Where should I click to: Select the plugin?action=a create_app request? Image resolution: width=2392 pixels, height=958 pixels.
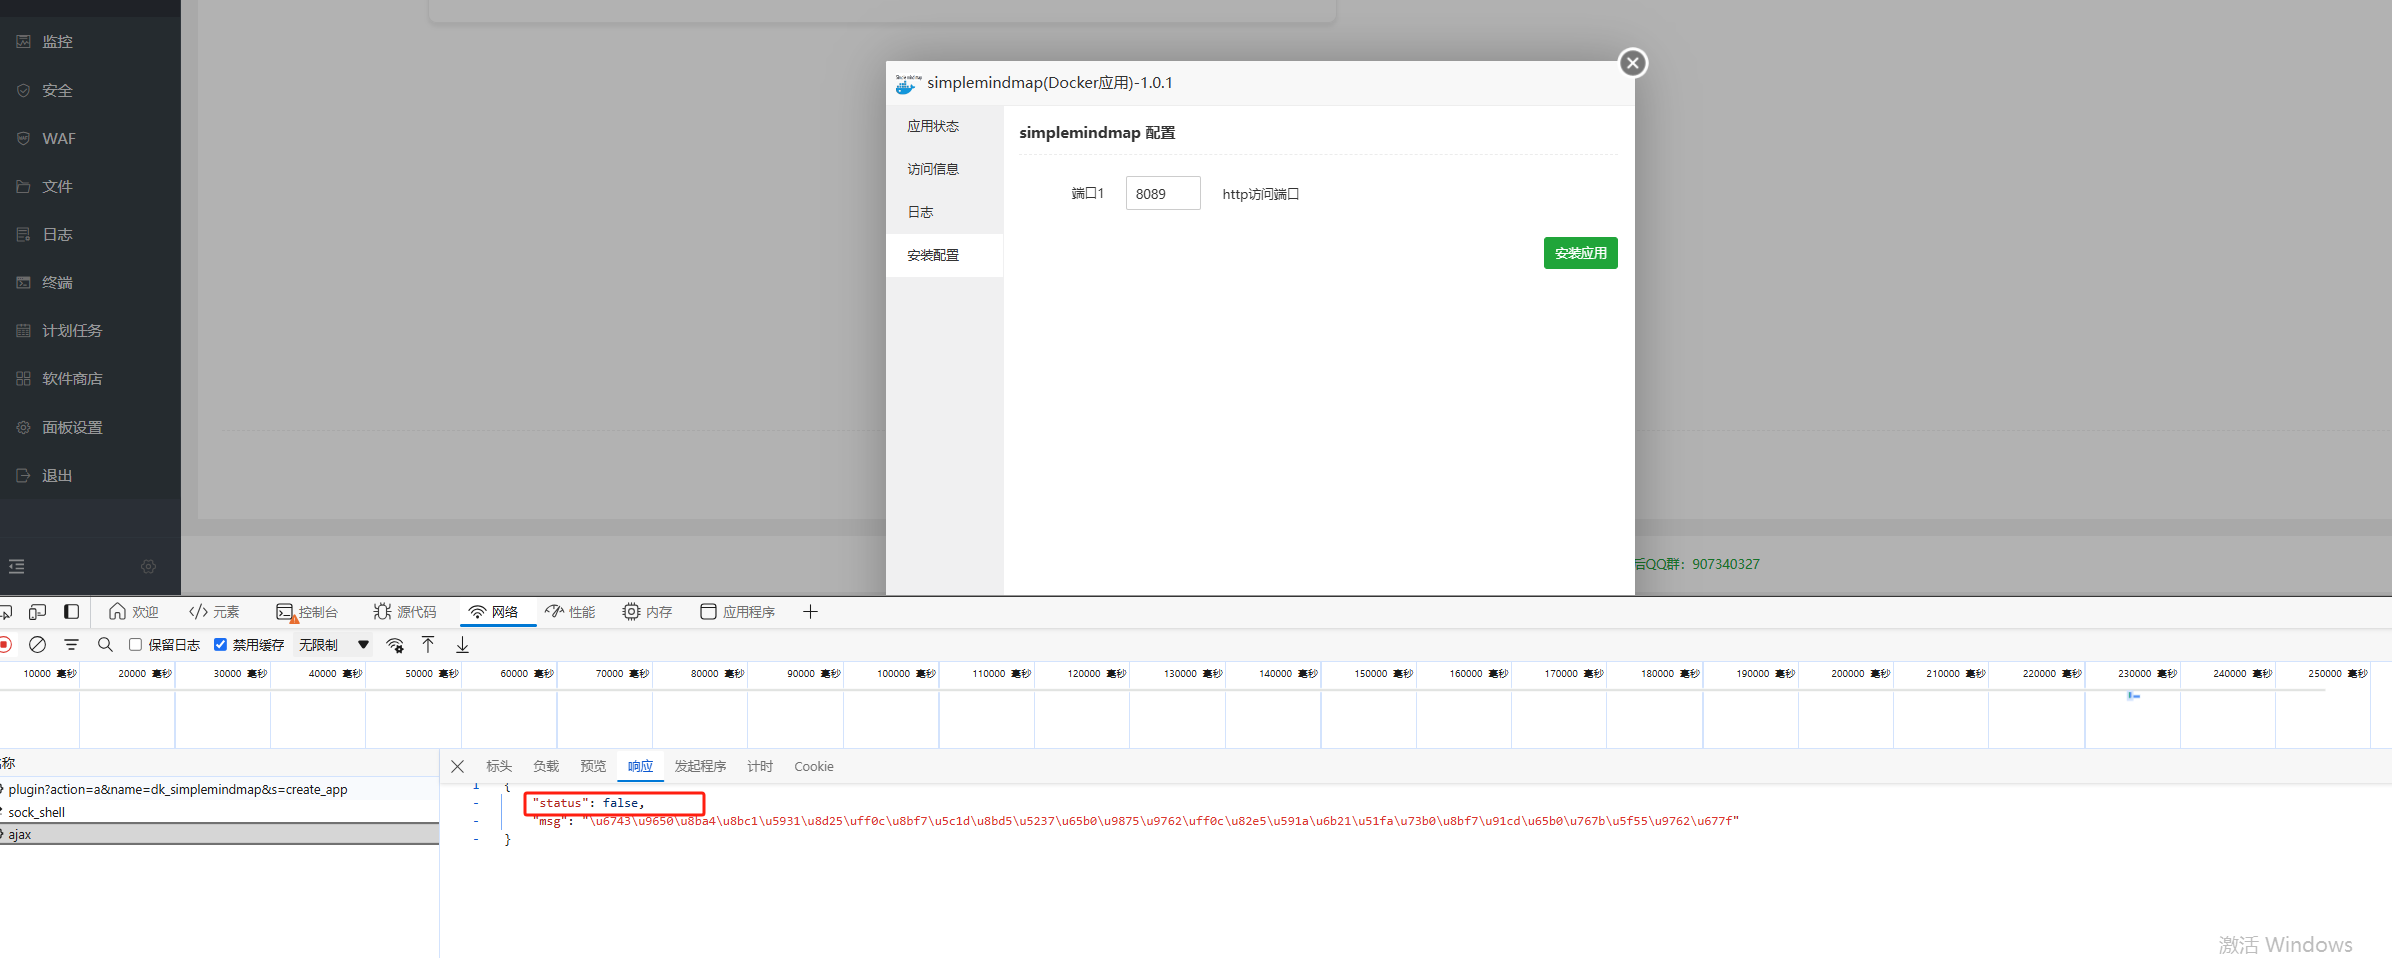coord(219,789)
